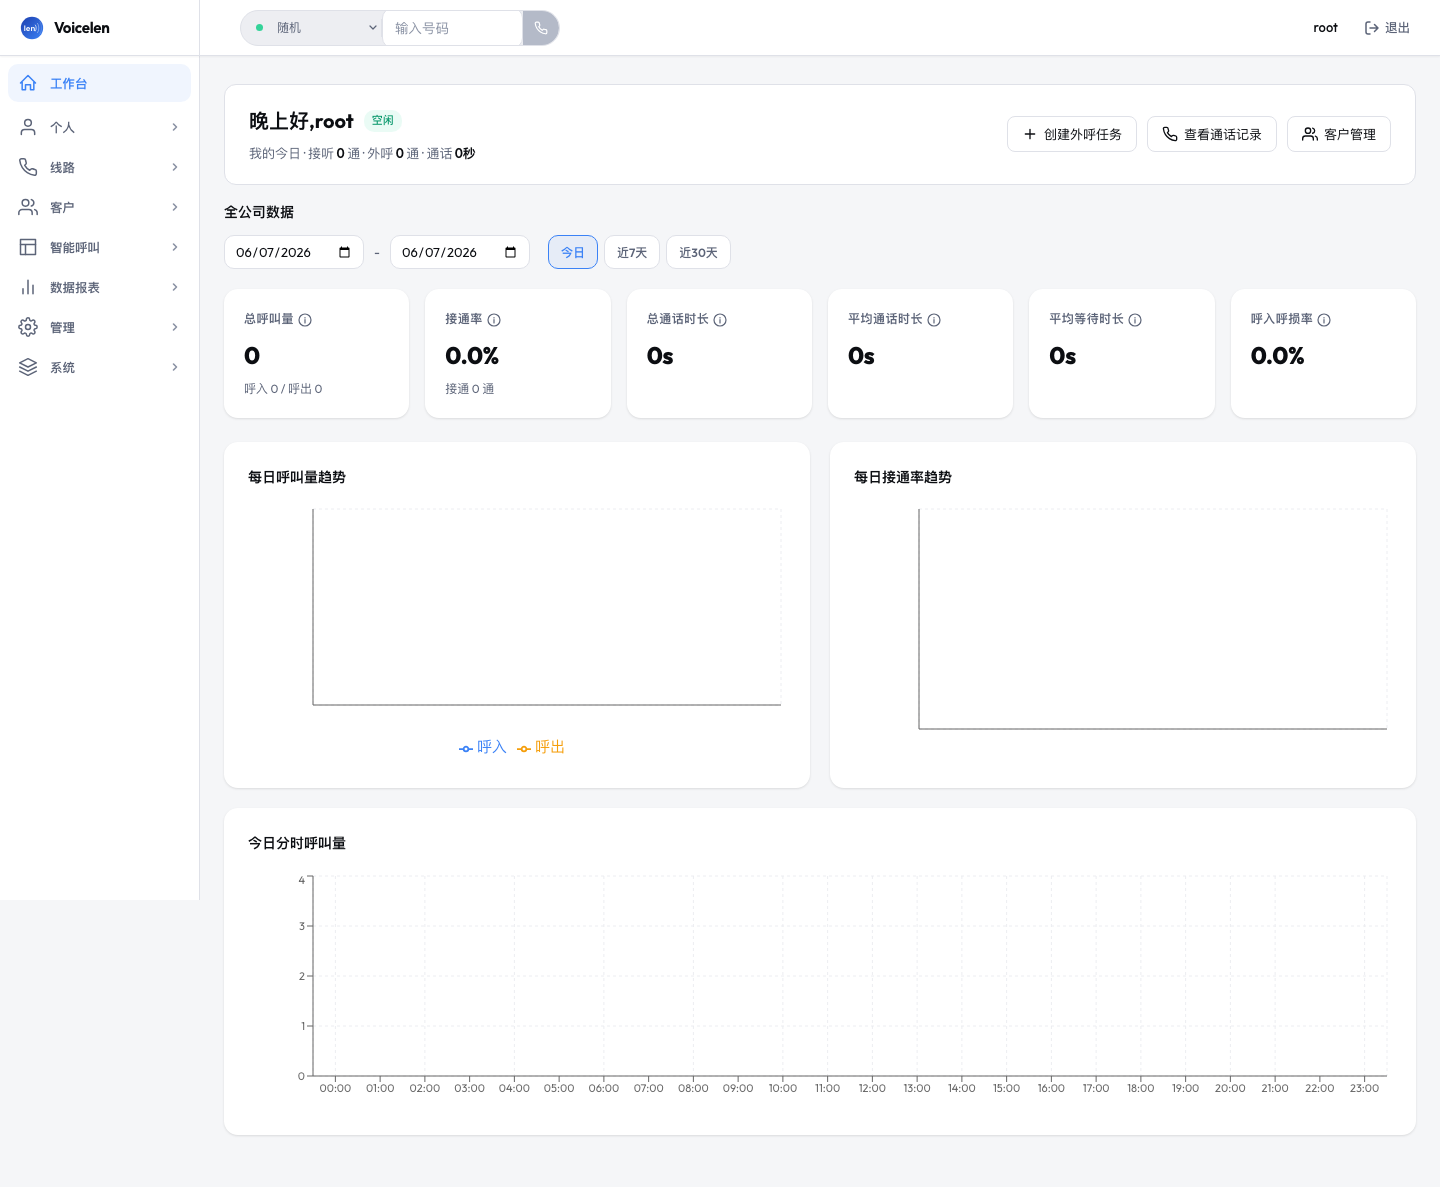Click the 查看通话记录 button
The width and height of the screenshot is (1440, 1187).
tap(1212, 134)
